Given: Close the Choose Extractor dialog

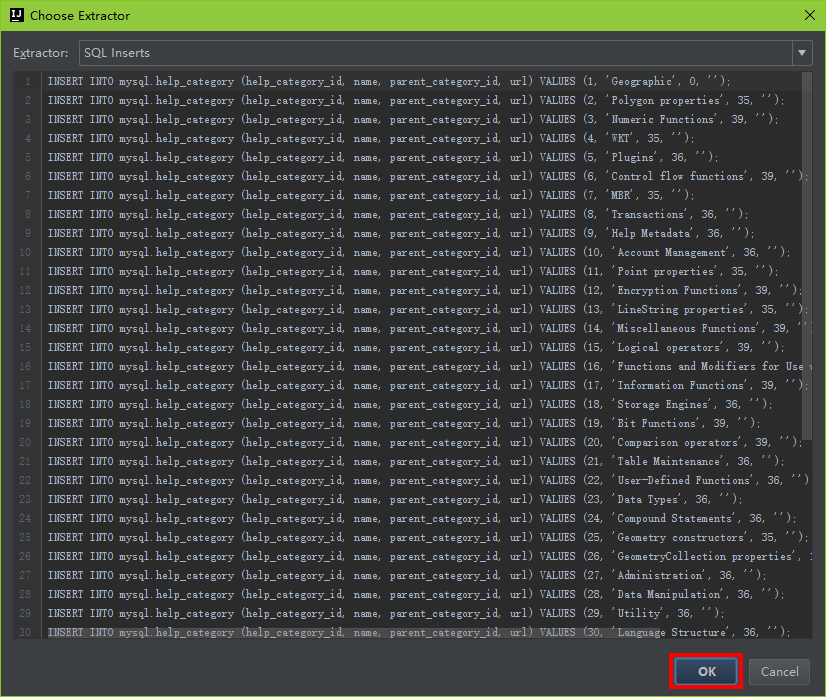Looking at the screenshot, I should pos(807,15).
